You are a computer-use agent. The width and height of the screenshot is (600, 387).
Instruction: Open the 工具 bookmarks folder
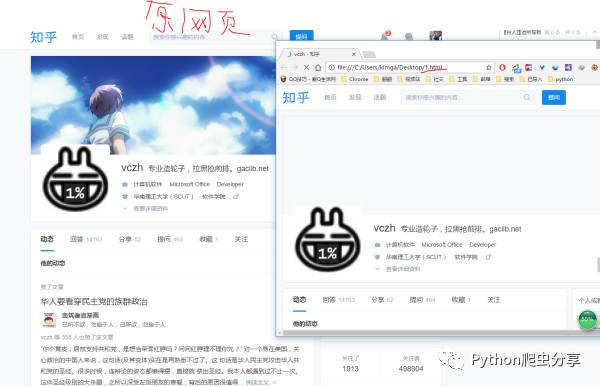tap(458, 79)
